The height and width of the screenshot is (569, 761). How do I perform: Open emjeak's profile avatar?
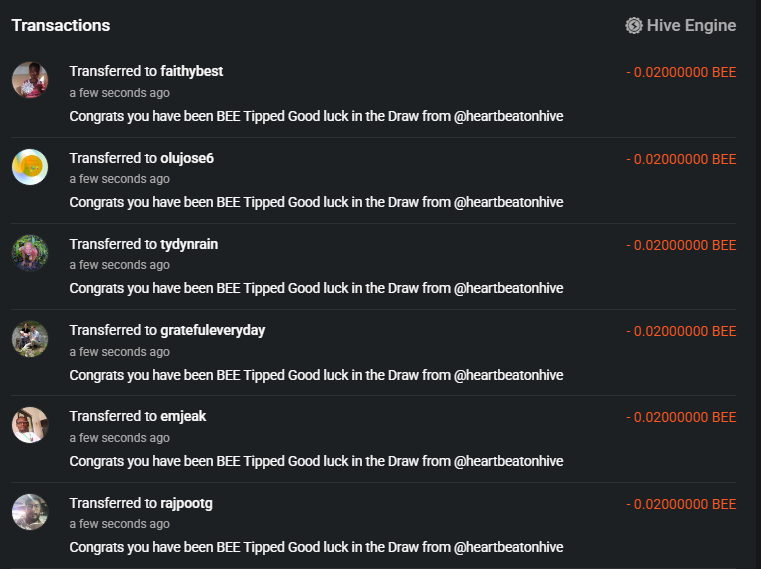(30, 424)
